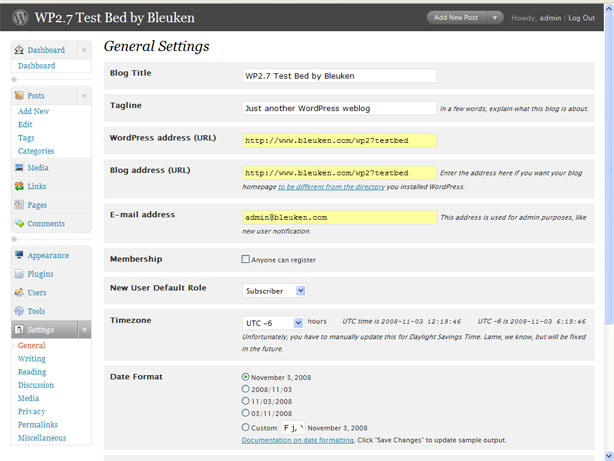Open Media settings submenu item
Image resolution: width=614 pixels, height=461 pixels.
click(x=28, y=398)
